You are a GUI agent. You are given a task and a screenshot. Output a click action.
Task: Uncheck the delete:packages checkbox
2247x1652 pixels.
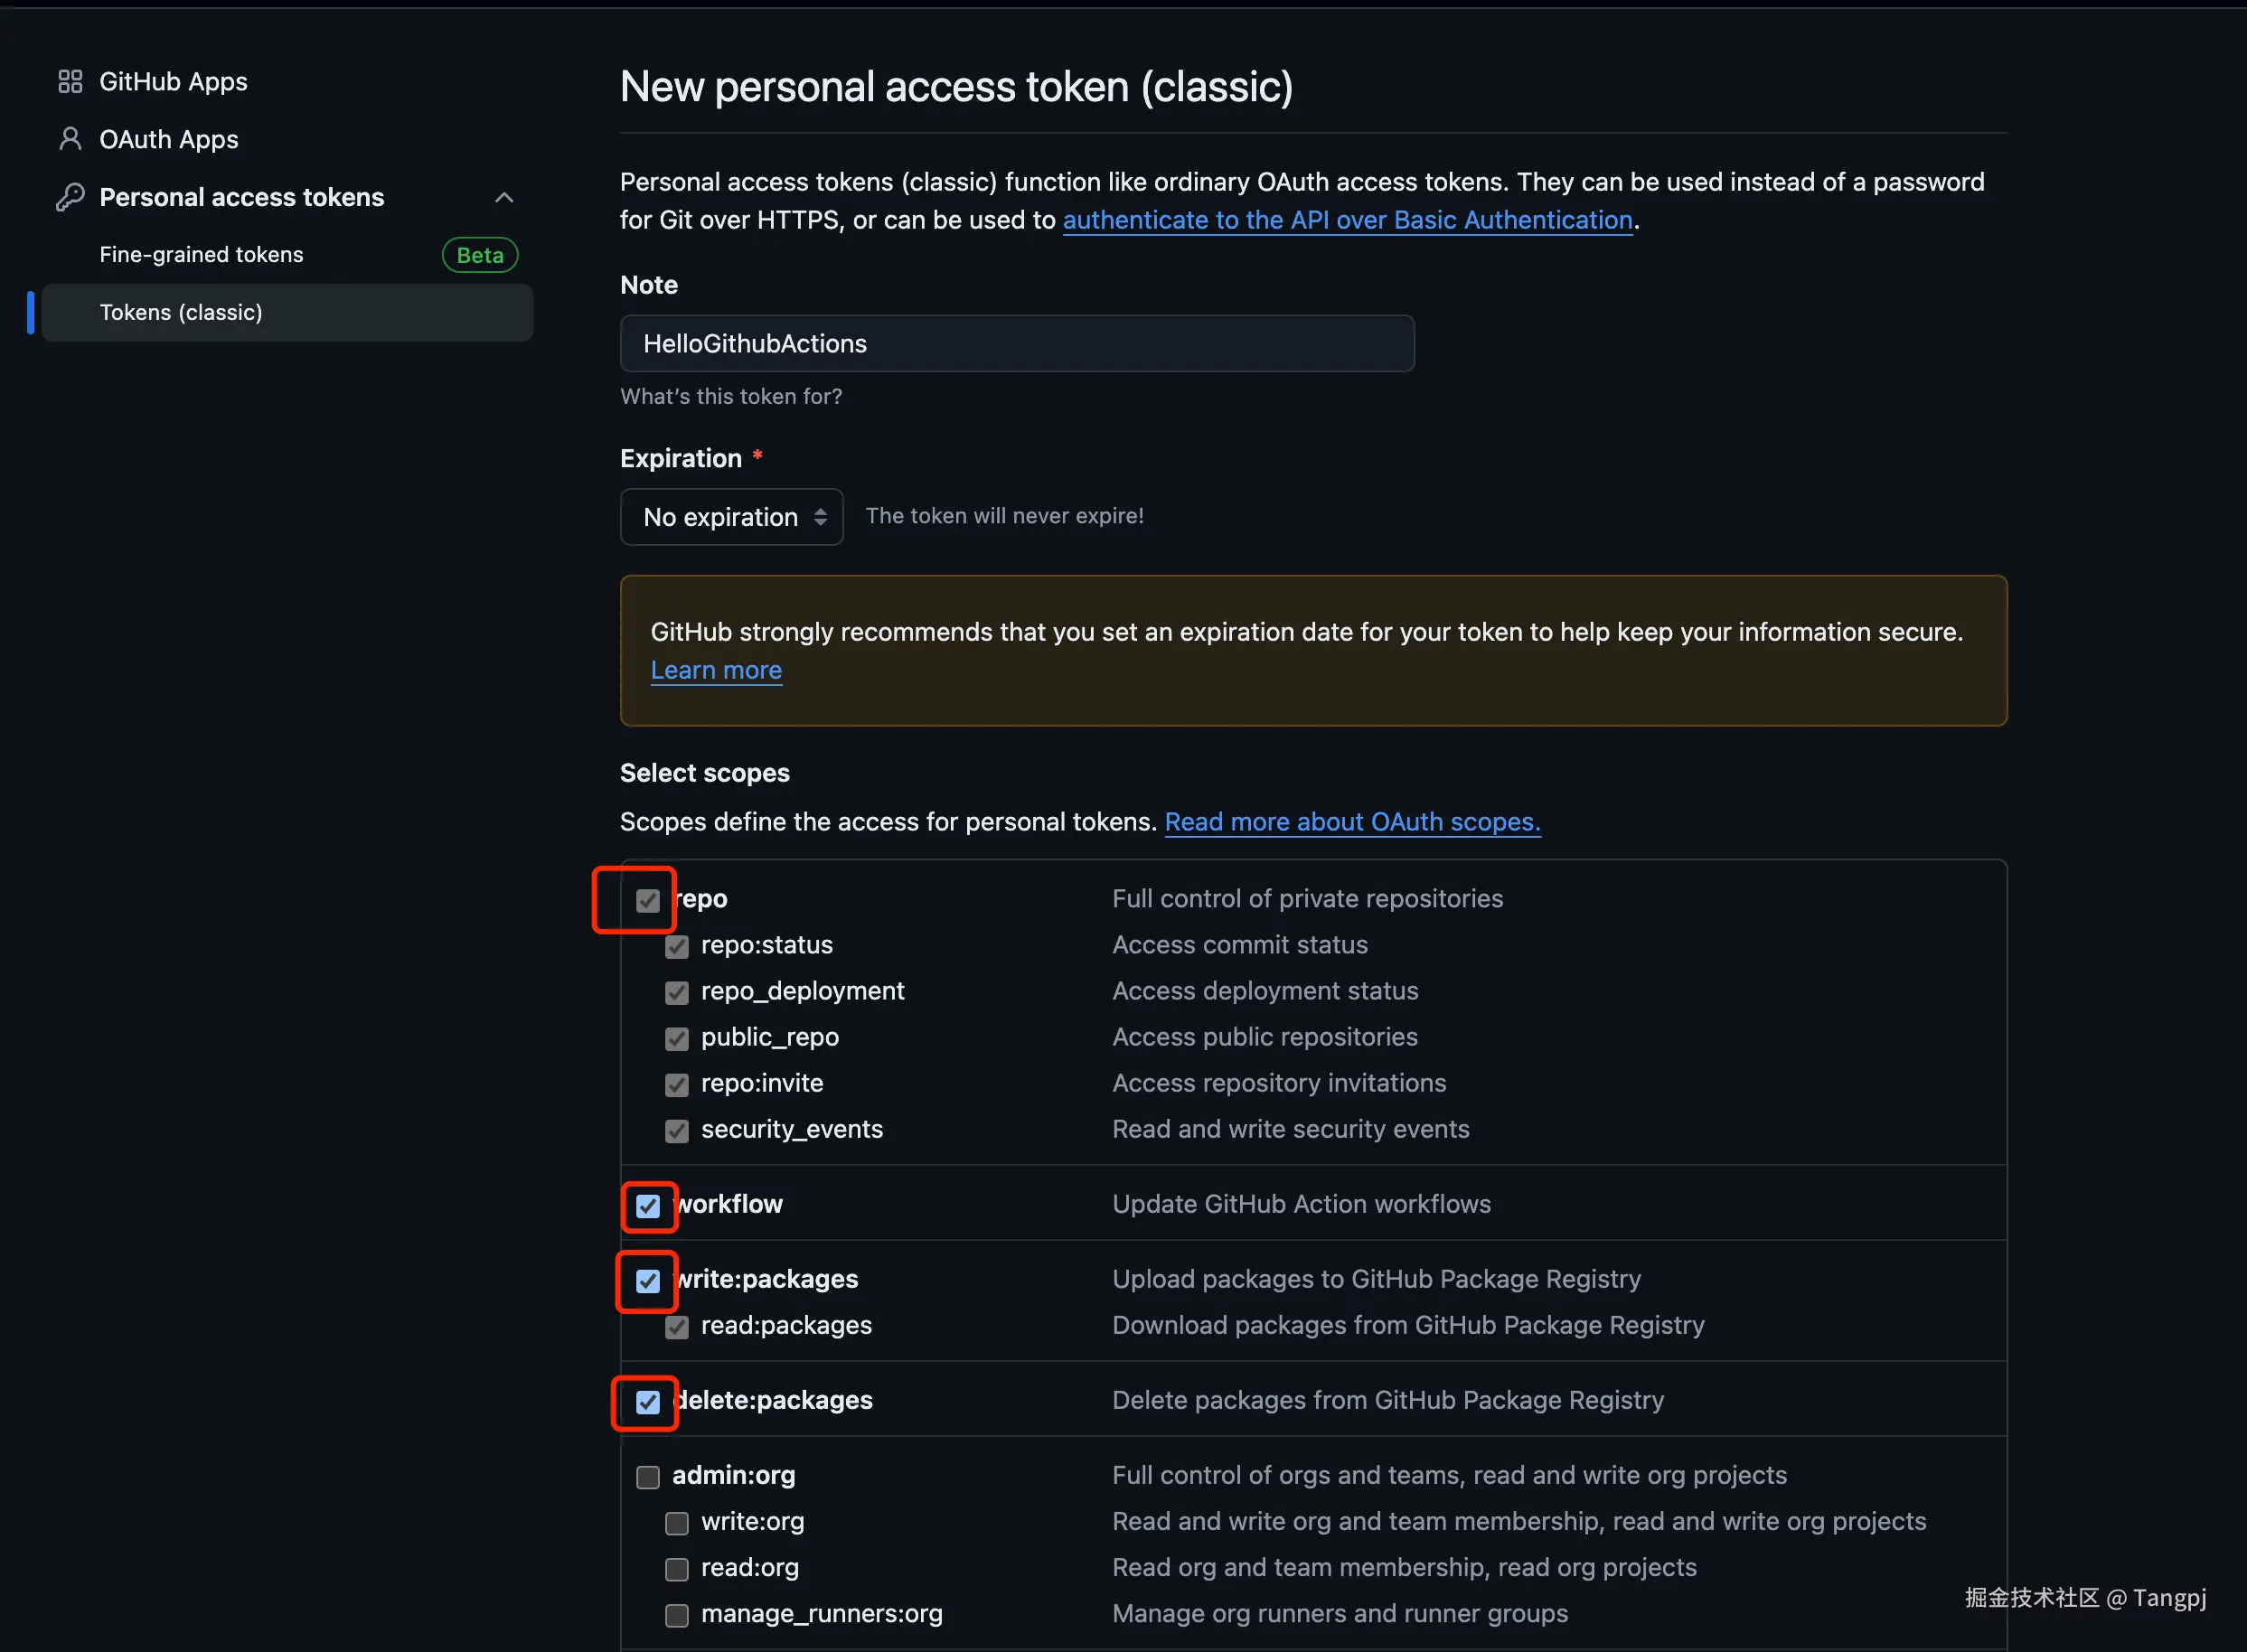point(648,1402)
